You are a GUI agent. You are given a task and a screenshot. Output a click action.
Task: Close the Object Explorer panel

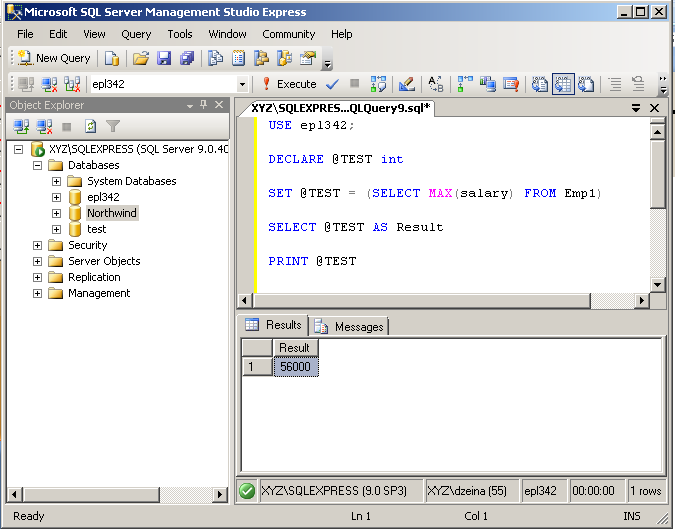(219, 105)
